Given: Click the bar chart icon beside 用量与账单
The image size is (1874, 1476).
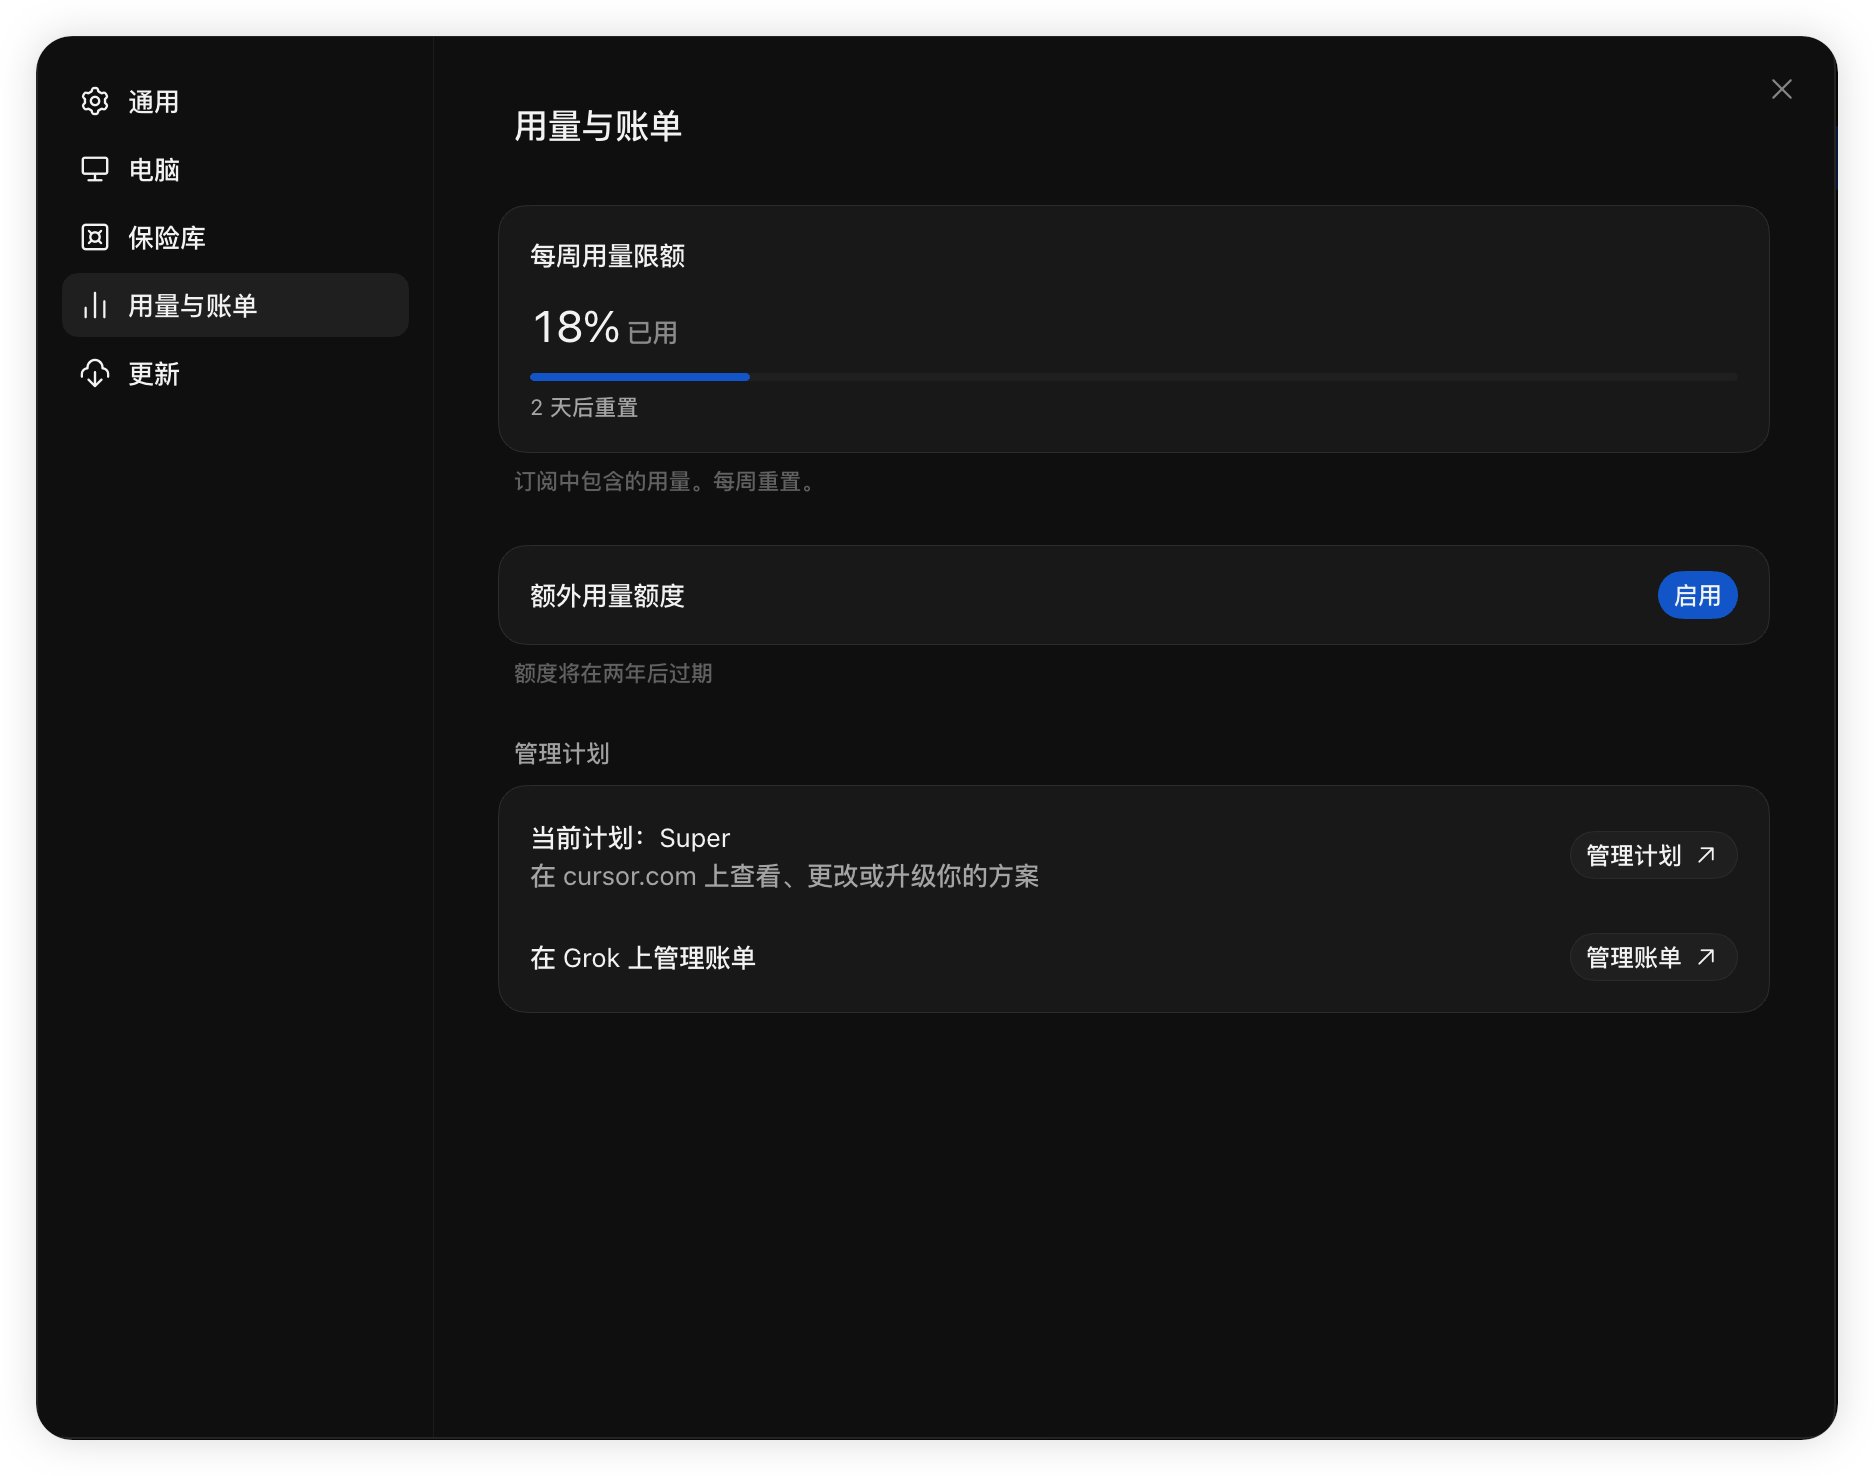Looking at the screenshot, I should [x=95, y=305].
